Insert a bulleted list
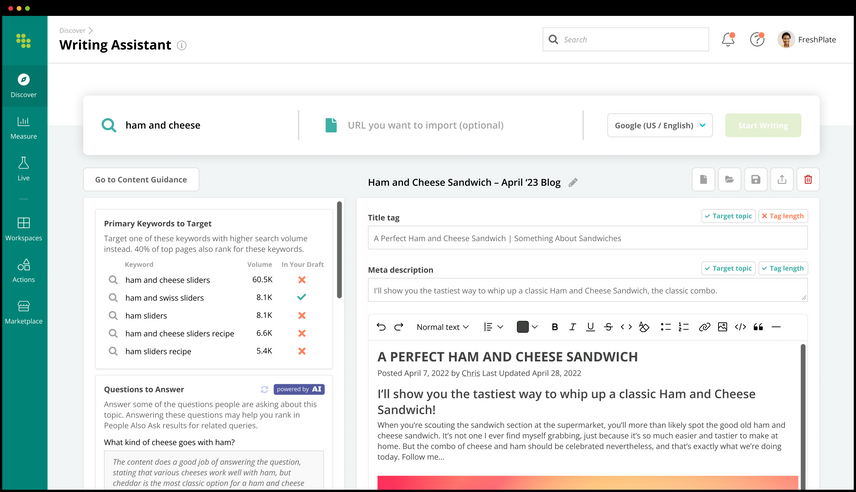This screenshot has height=492, width=856. coord(665,327)
